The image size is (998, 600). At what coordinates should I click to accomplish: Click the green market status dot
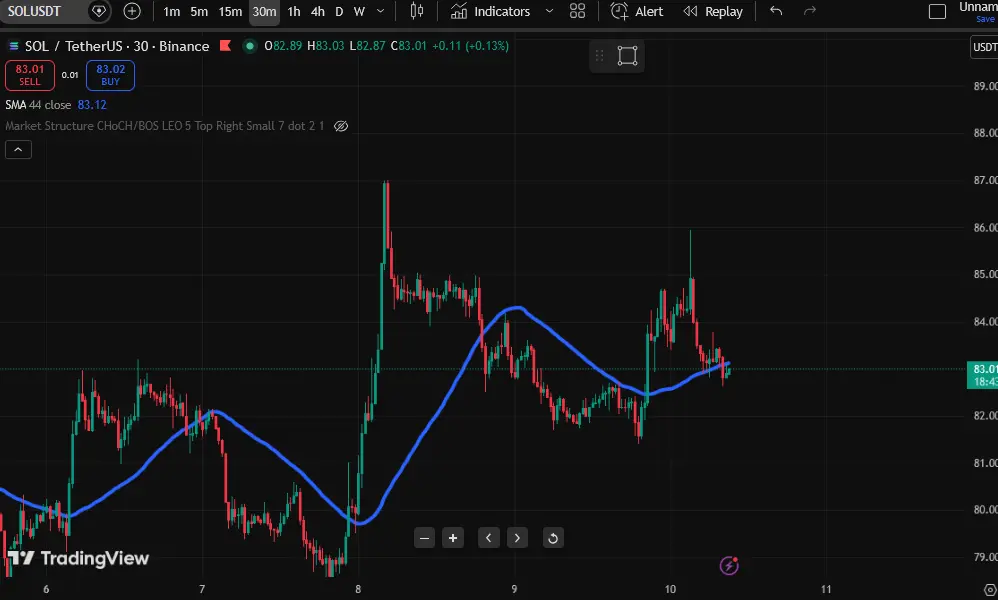point(250,46)
